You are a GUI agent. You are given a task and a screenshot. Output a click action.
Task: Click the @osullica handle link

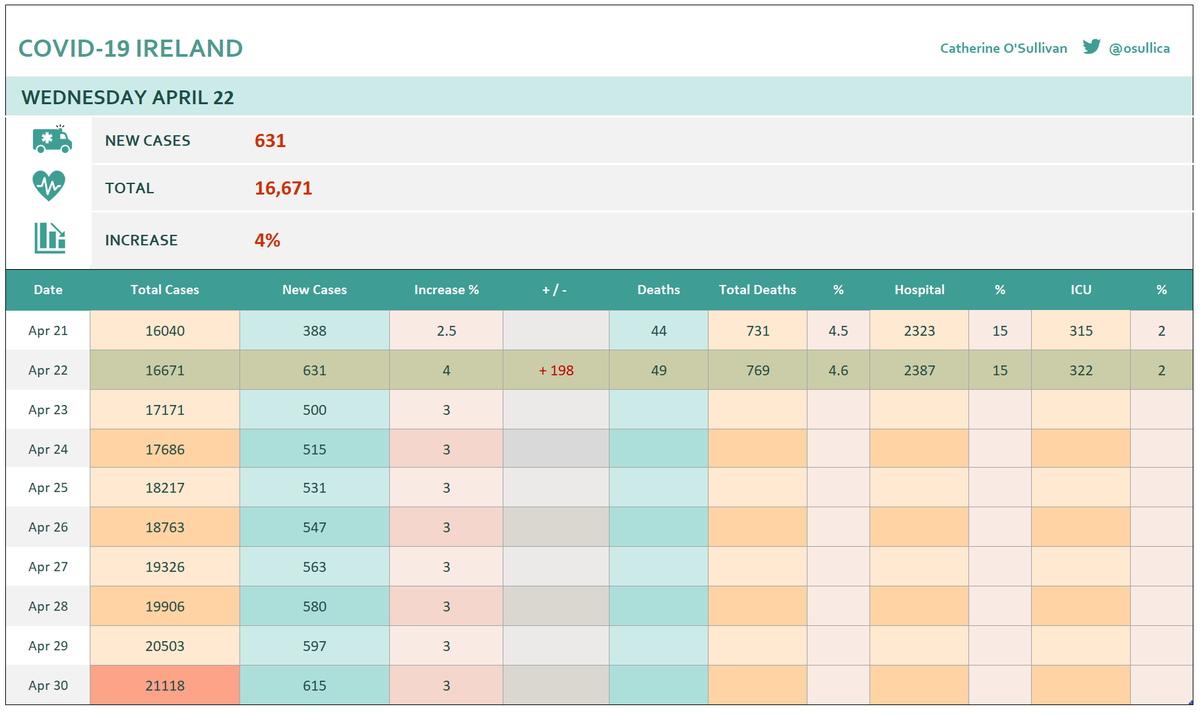pyautogui.click(x=1140, y=47)
